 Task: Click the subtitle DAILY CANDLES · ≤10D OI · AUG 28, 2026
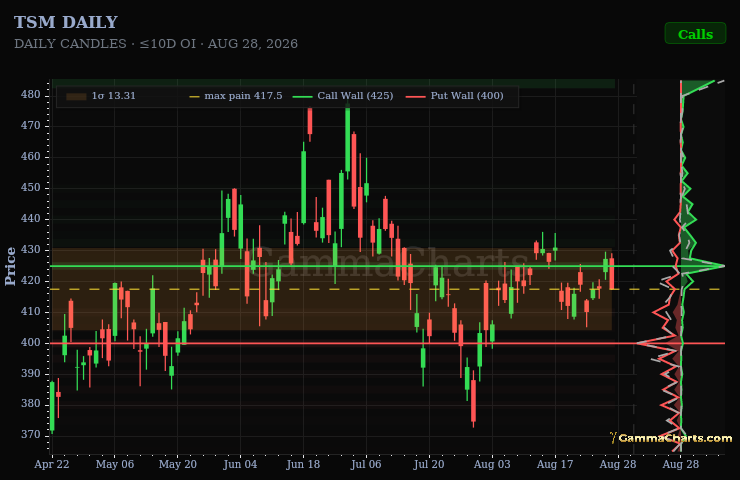pyautogui.click(x=156, y=44)
